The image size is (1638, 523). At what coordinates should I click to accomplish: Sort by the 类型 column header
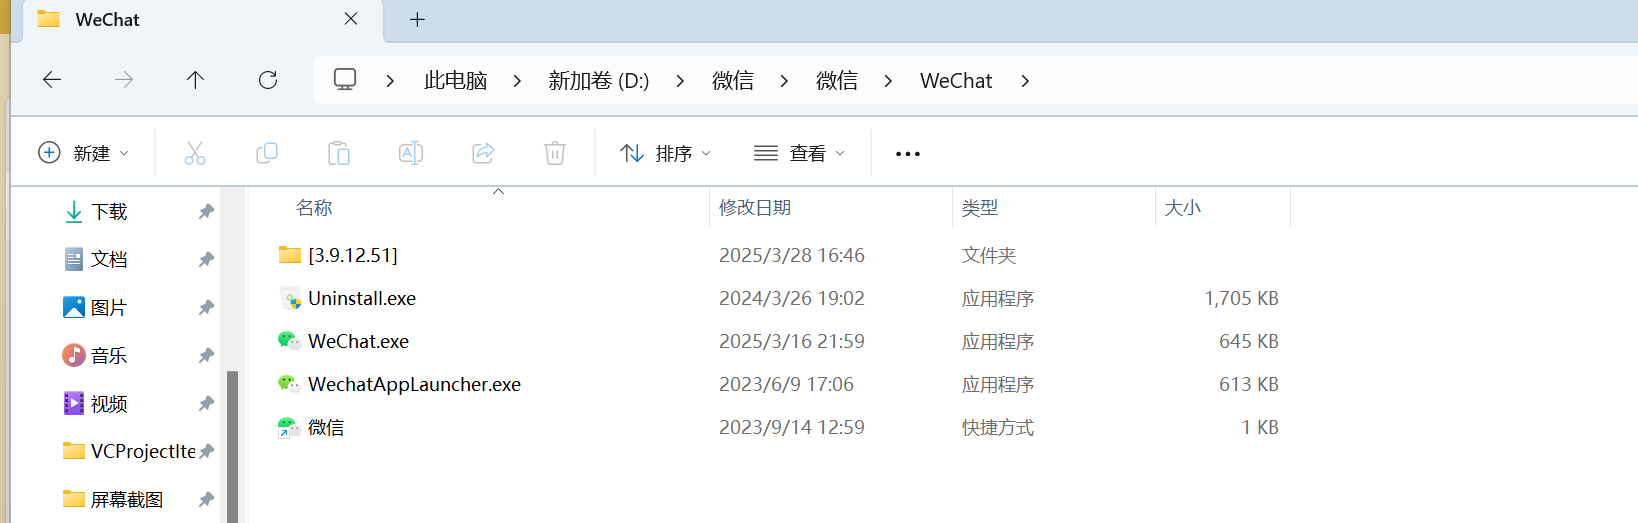point(980,207)
